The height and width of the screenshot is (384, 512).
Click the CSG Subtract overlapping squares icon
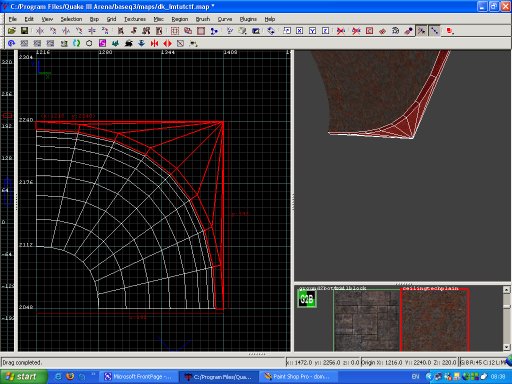(188, 31)
